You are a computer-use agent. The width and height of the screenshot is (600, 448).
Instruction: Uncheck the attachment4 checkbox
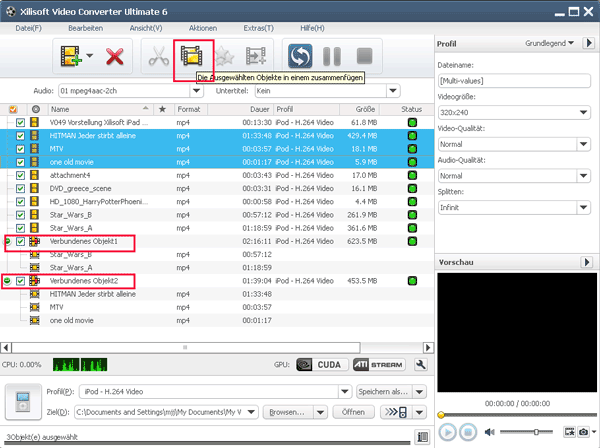[20, 176]
